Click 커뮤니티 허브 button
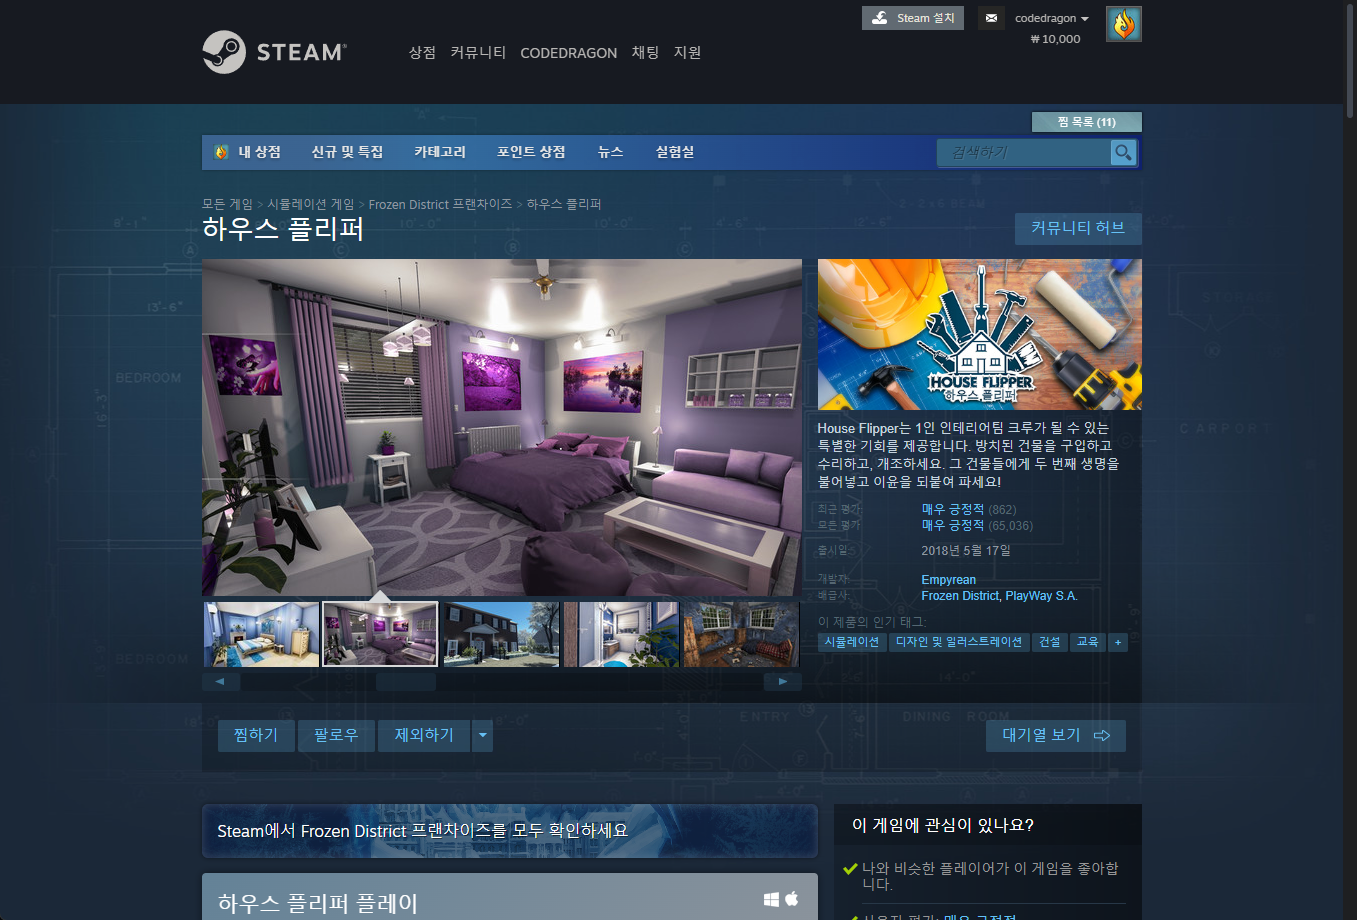 point(1078,228)
